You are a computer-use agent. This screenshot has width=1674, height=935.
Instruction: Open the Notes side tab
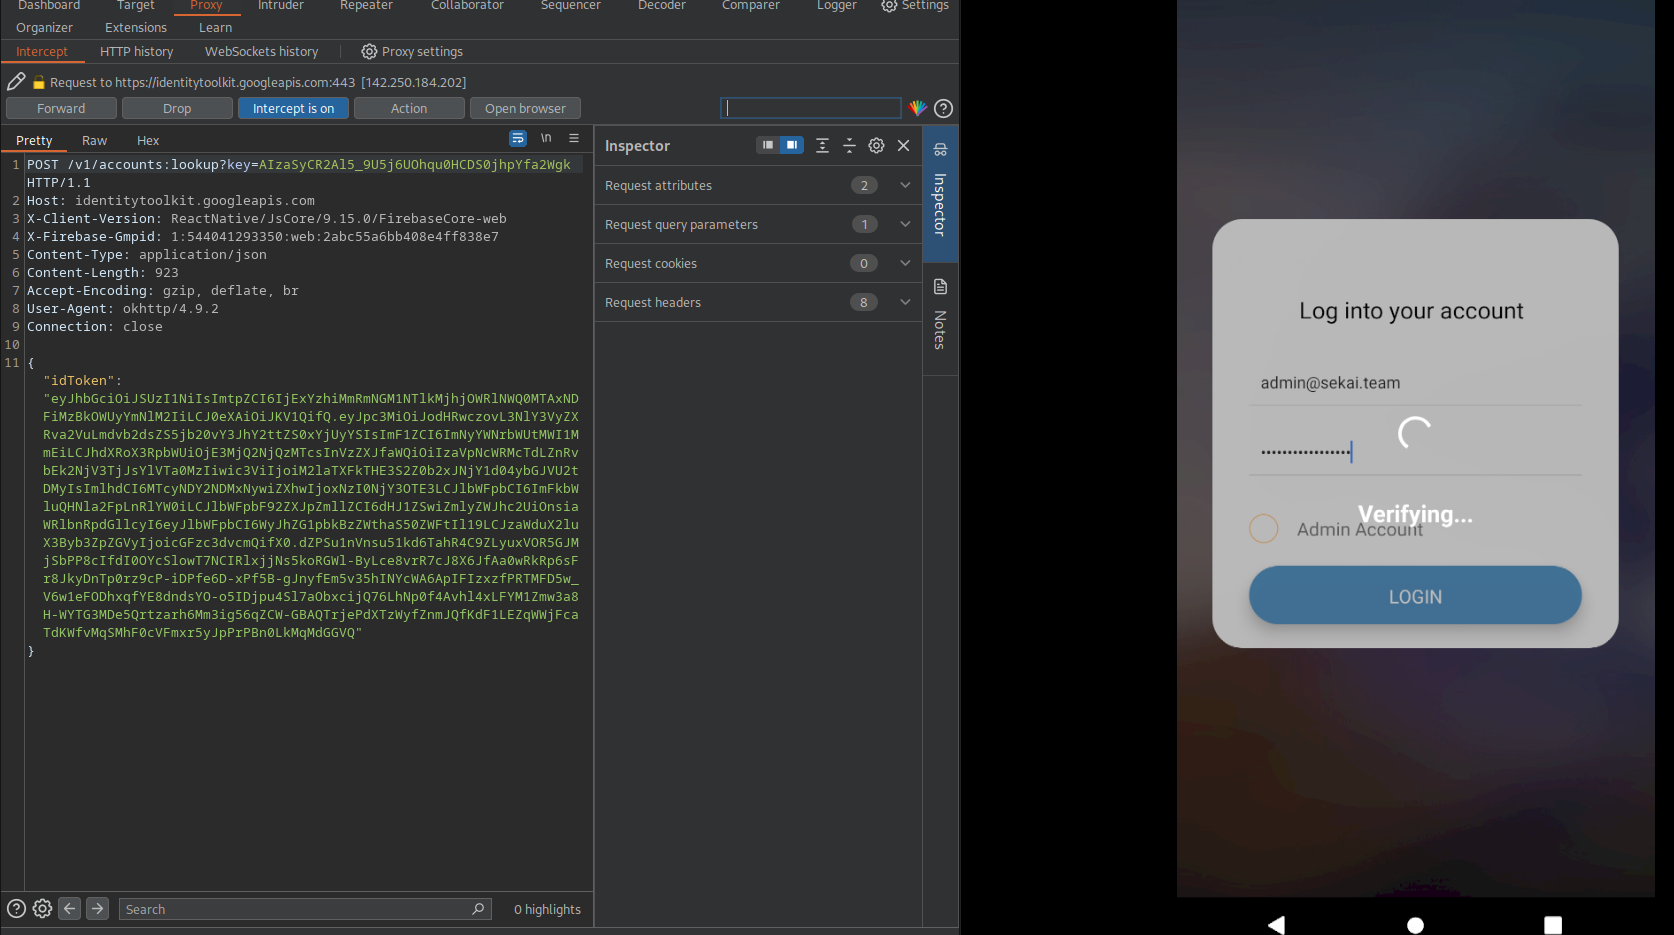coord(940,318)
